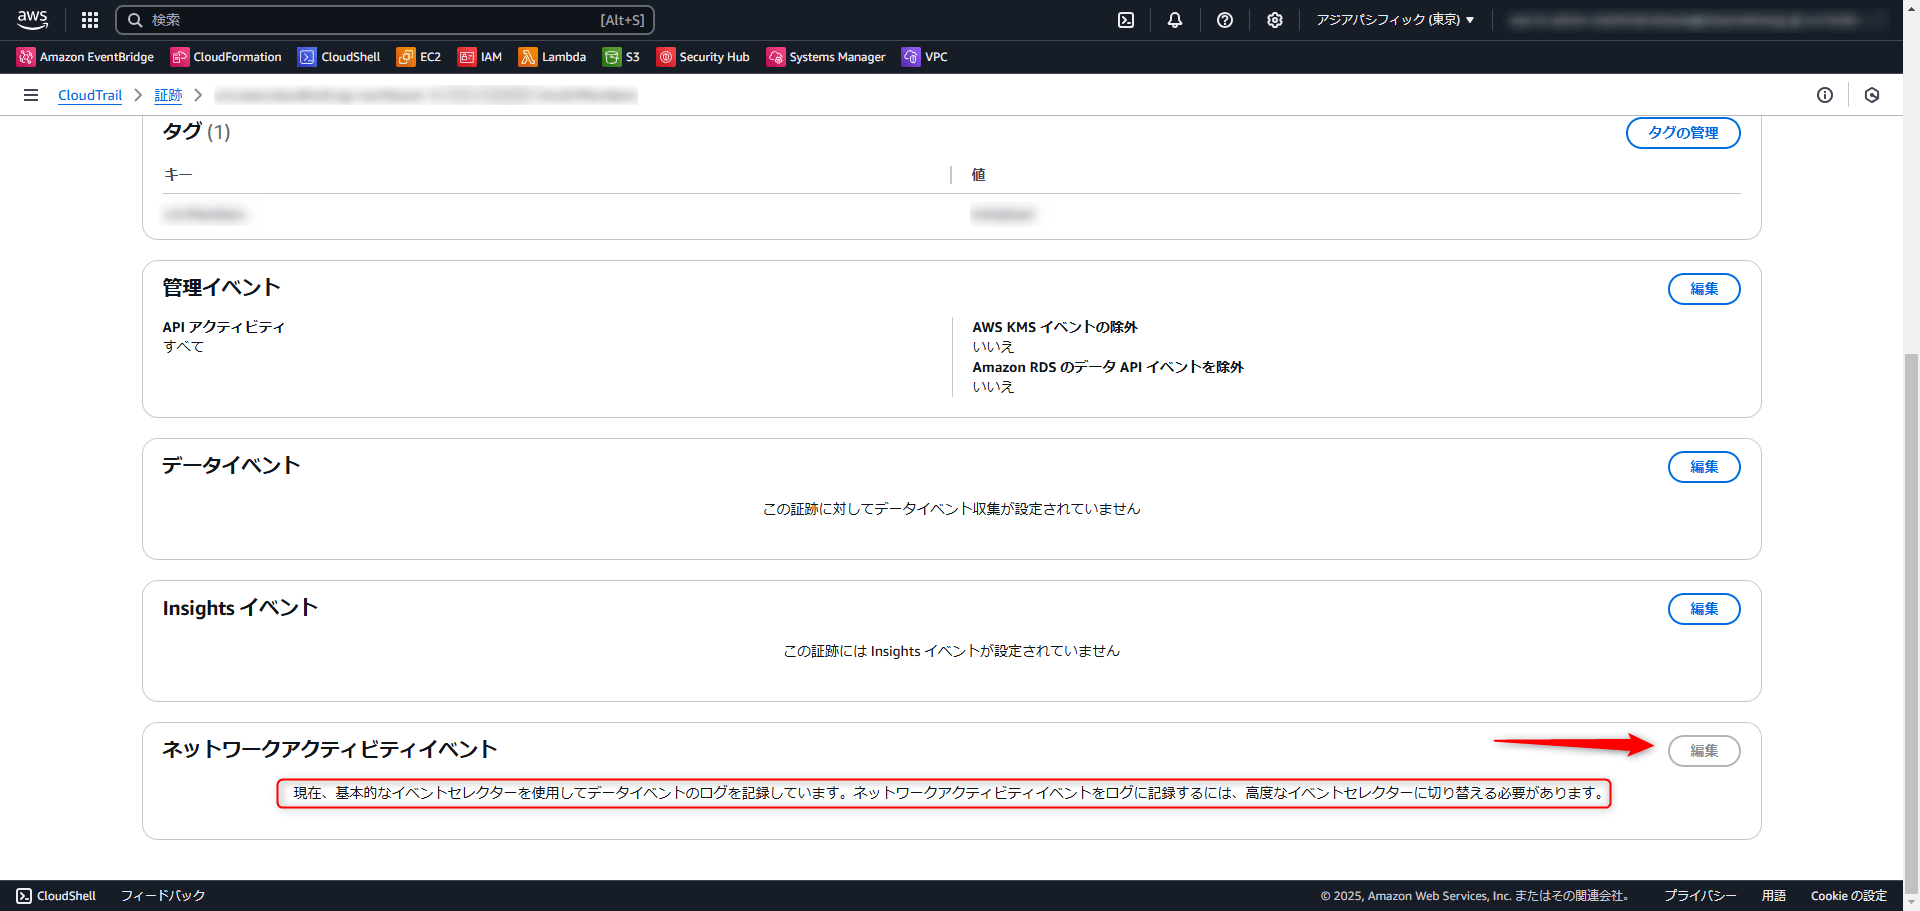Click 編集 for ネットワークアクティビティイベント
This screenshot has width=1920, height=911.
[1704, 751]
